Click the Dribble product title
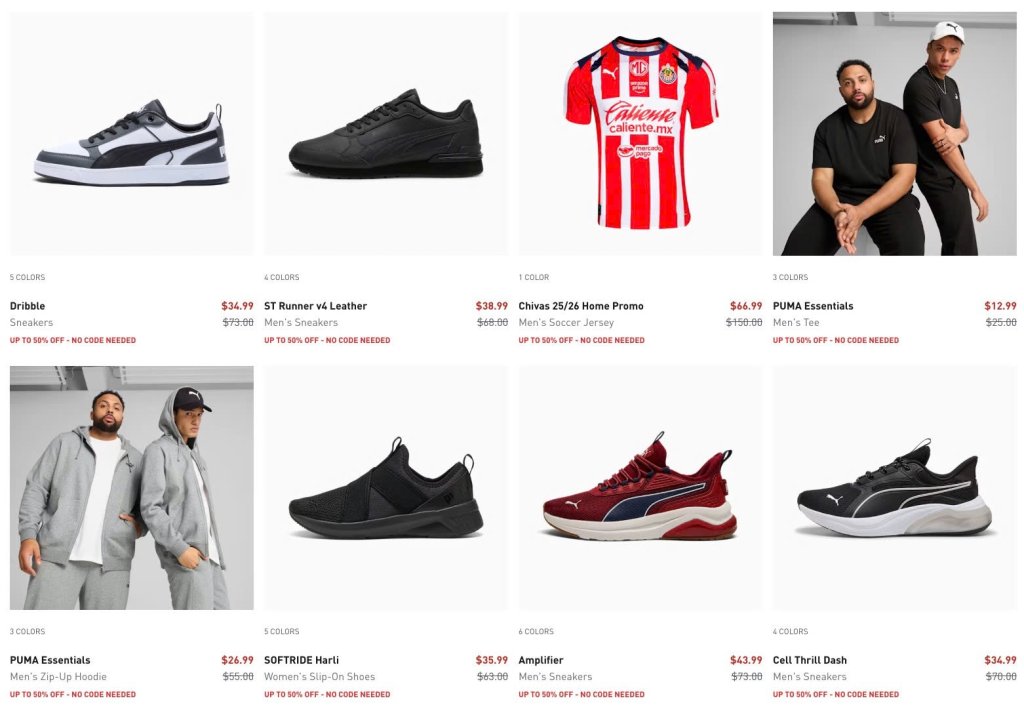This screenshot has height=707, width=1024. 27,306
